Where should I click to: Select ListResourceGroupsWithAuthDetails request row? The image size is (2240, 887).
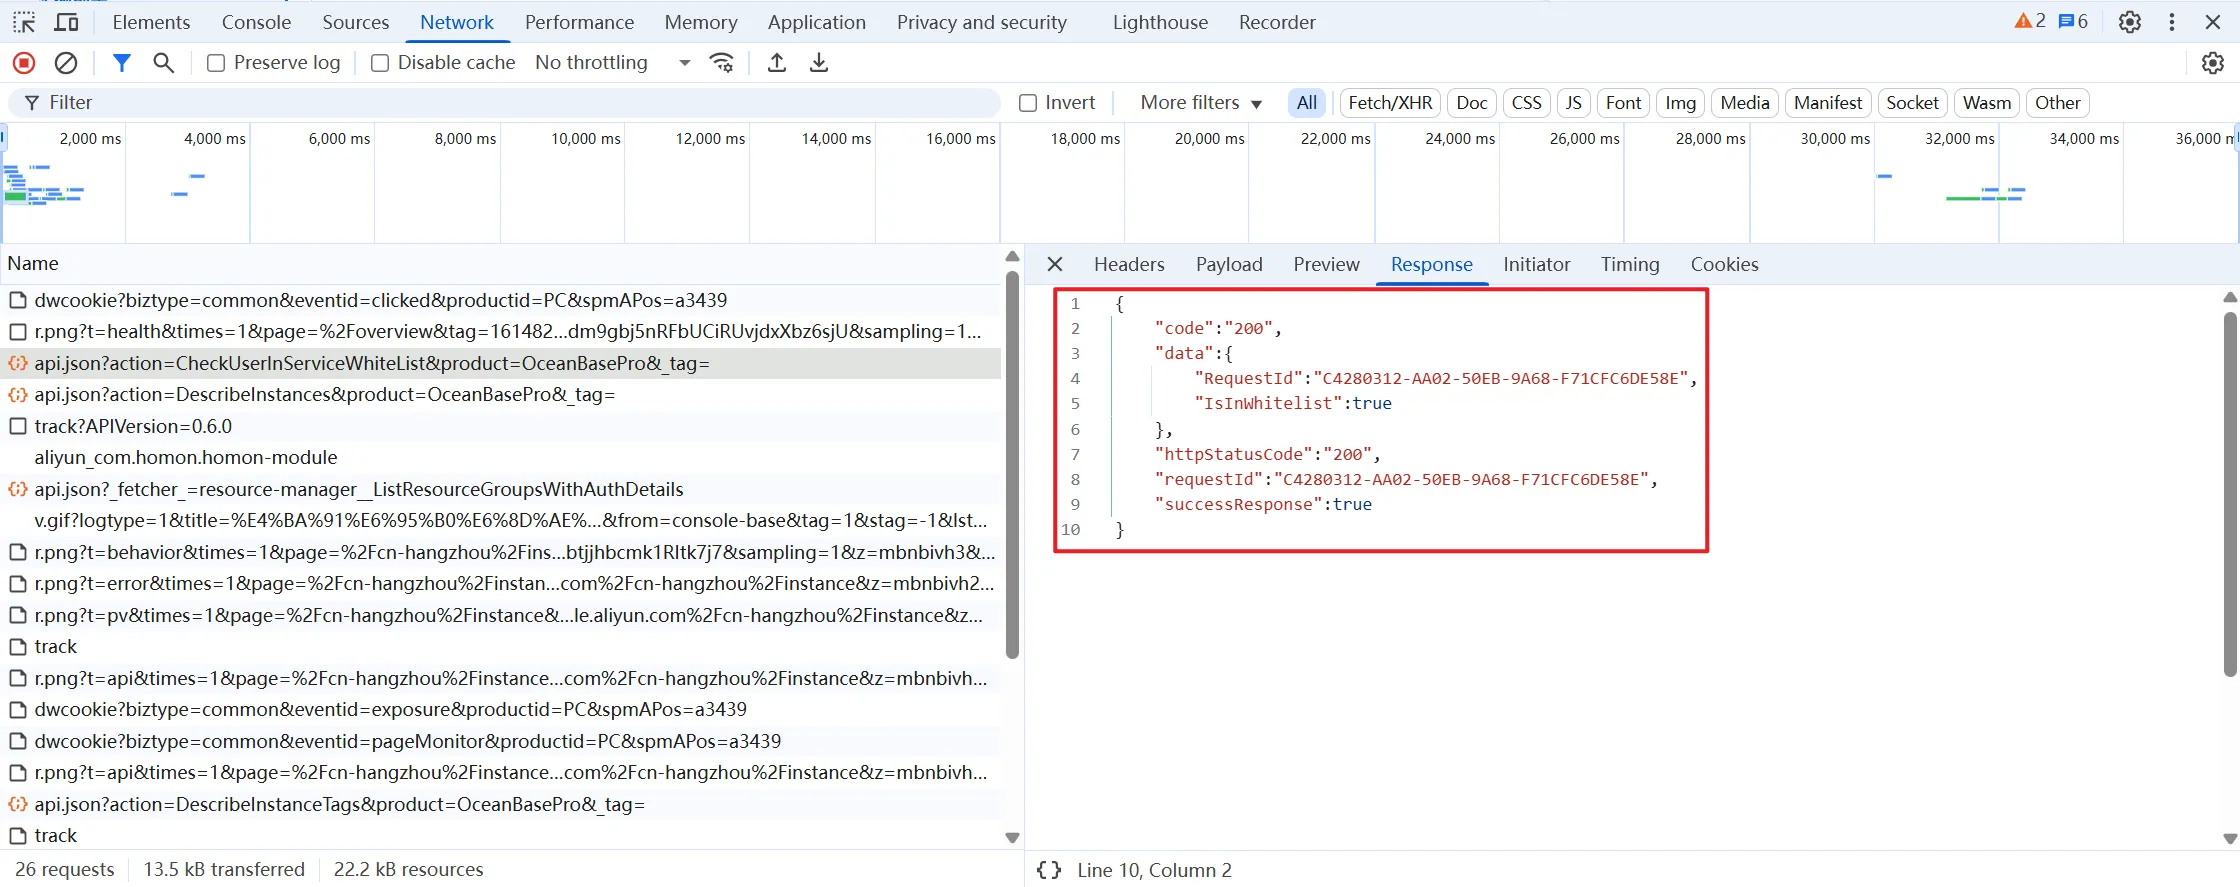(502, 489)
